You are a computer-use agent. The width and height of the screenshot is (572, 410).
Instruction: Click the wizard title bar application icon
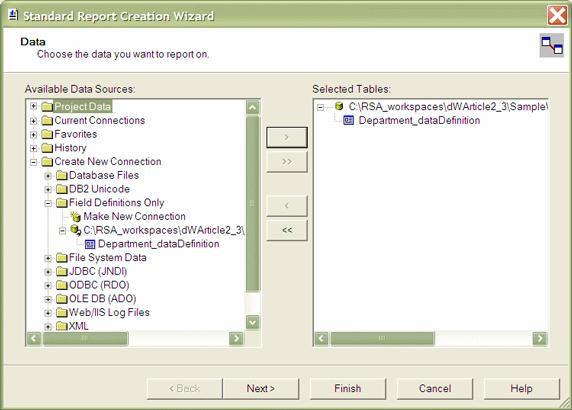(13, 15)
